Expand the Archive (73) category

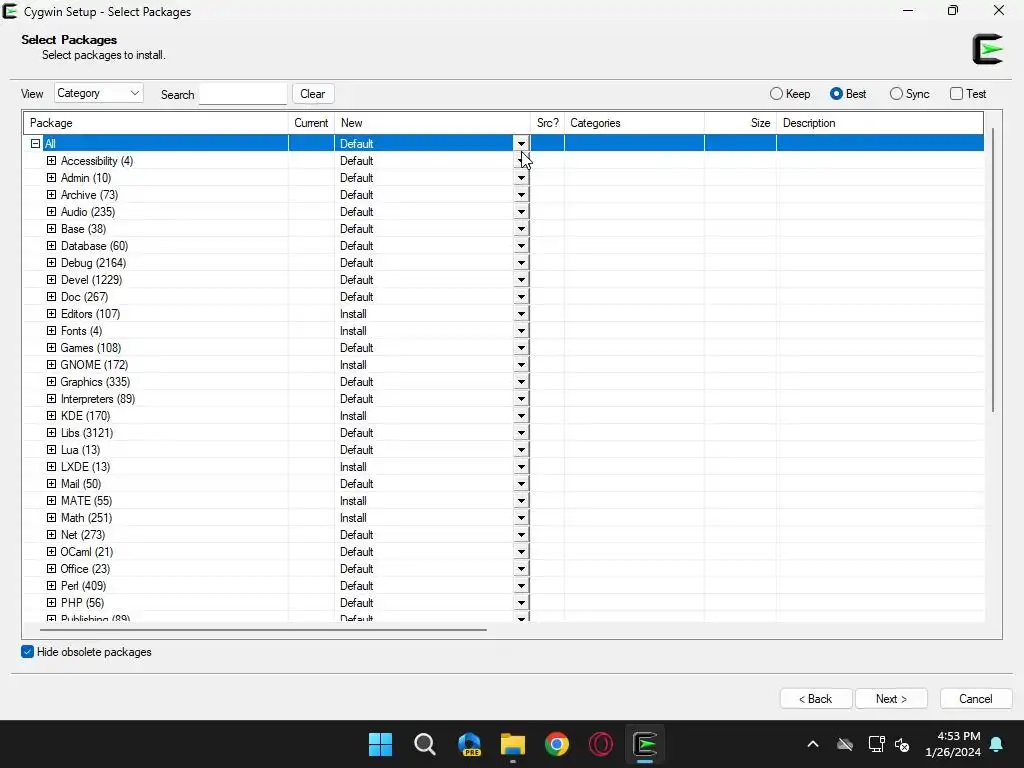coord(52,195)
